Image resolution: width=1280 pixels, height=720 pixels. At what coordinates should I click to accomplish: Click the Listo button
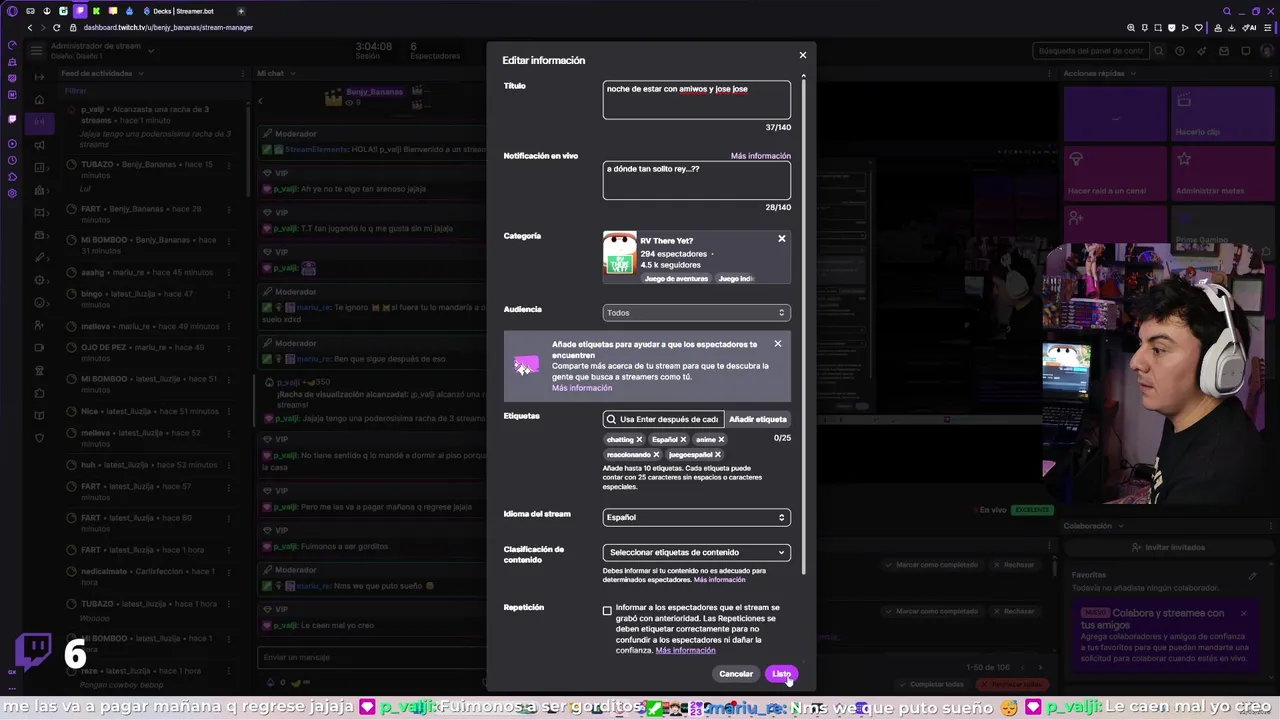point(781,674)
